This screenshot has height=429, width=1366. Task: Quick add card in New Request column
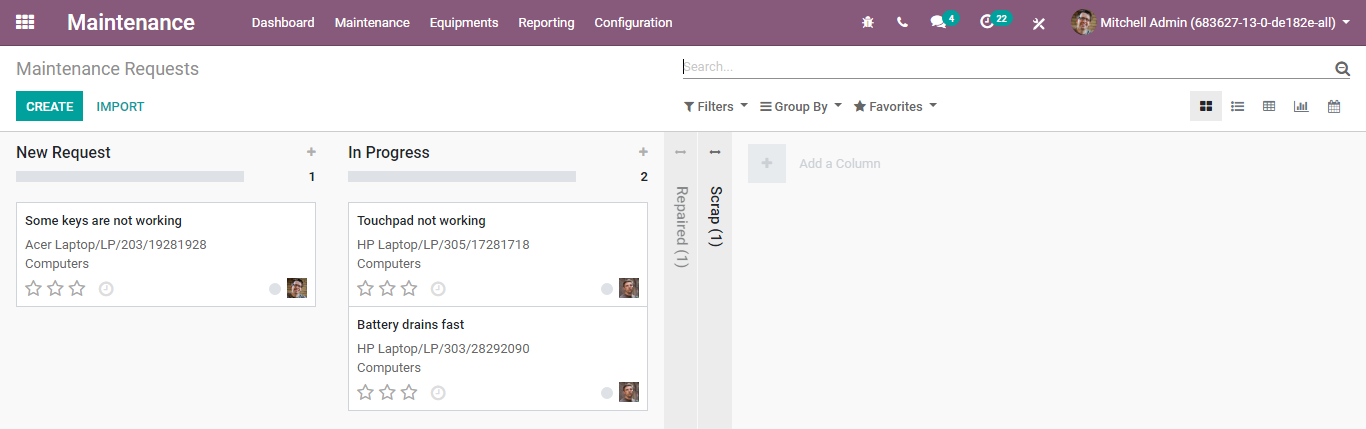[311, 152]
